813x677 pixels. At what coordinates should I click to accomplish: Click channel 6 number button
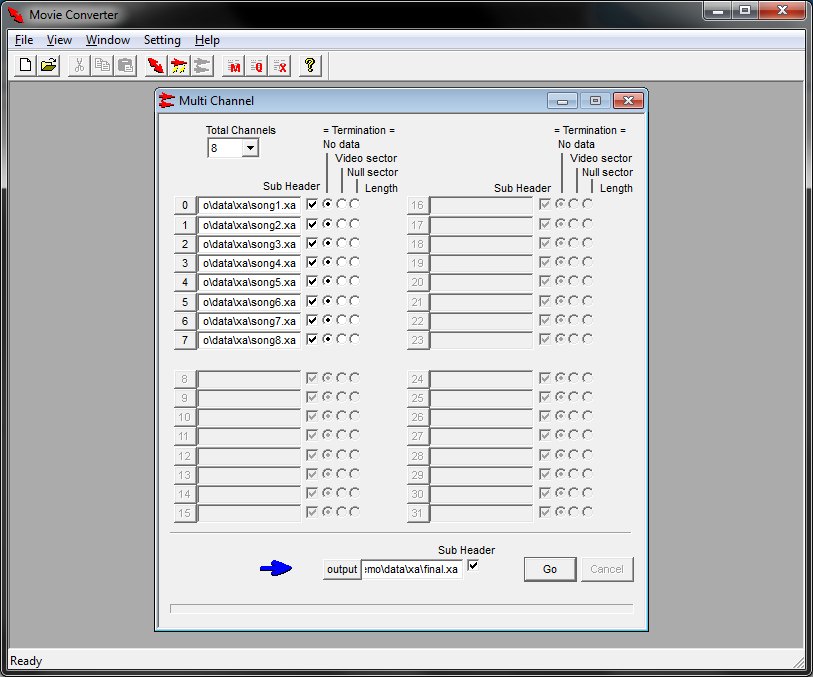[185, 321]
